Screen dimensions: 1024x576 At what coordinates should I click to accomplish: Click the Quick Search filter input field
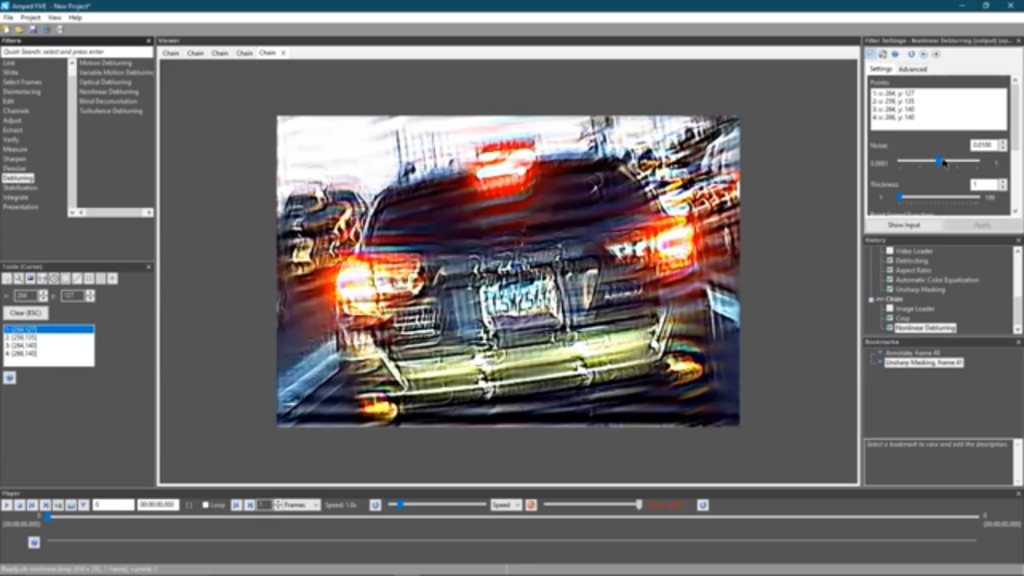[x=77, y=52]
